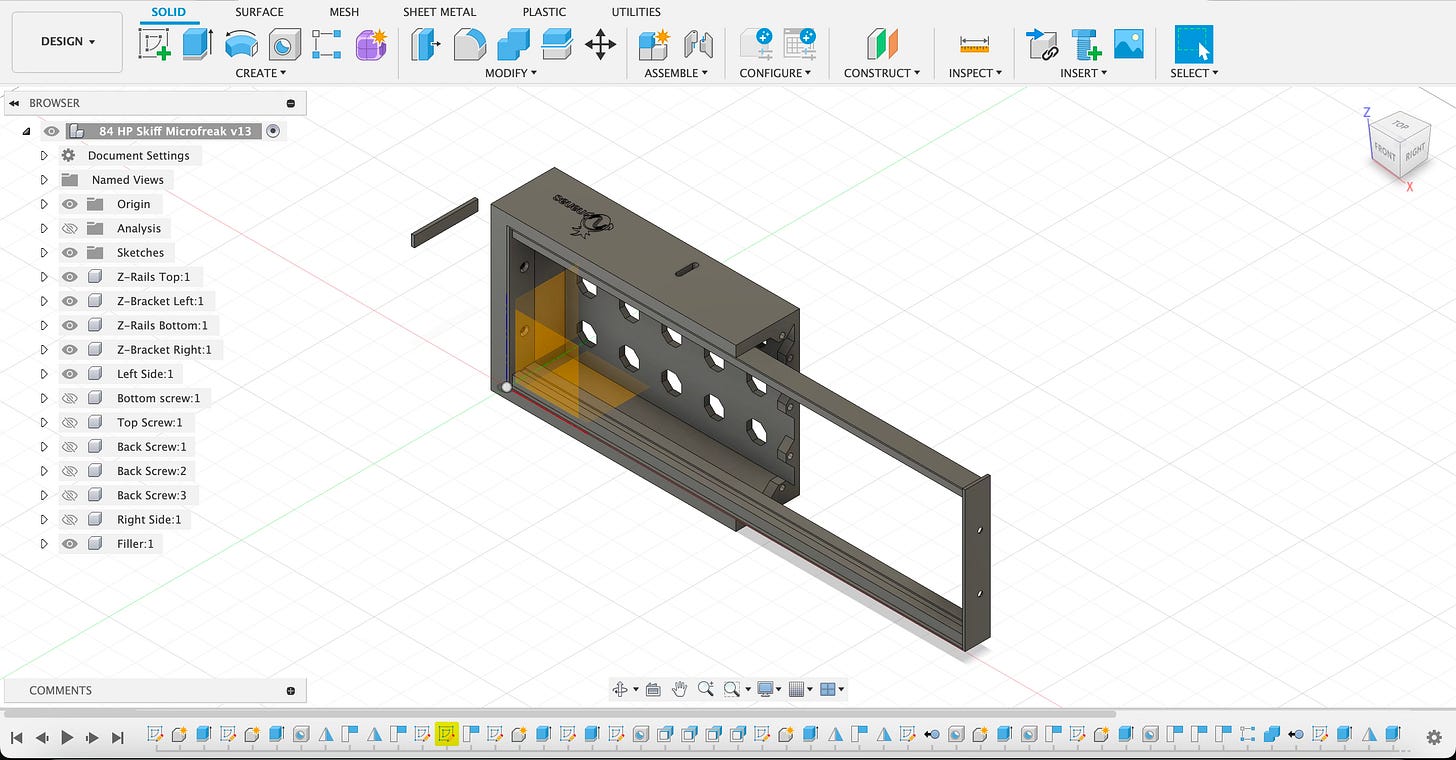Click the Move/Copy arrows icon

[x=600, y=44]
